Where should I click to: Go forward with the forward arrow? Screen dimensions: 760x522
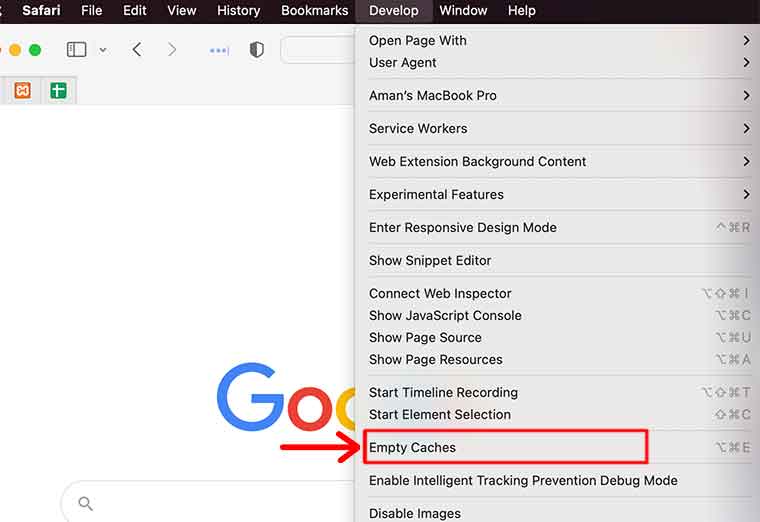coord(172,49)
